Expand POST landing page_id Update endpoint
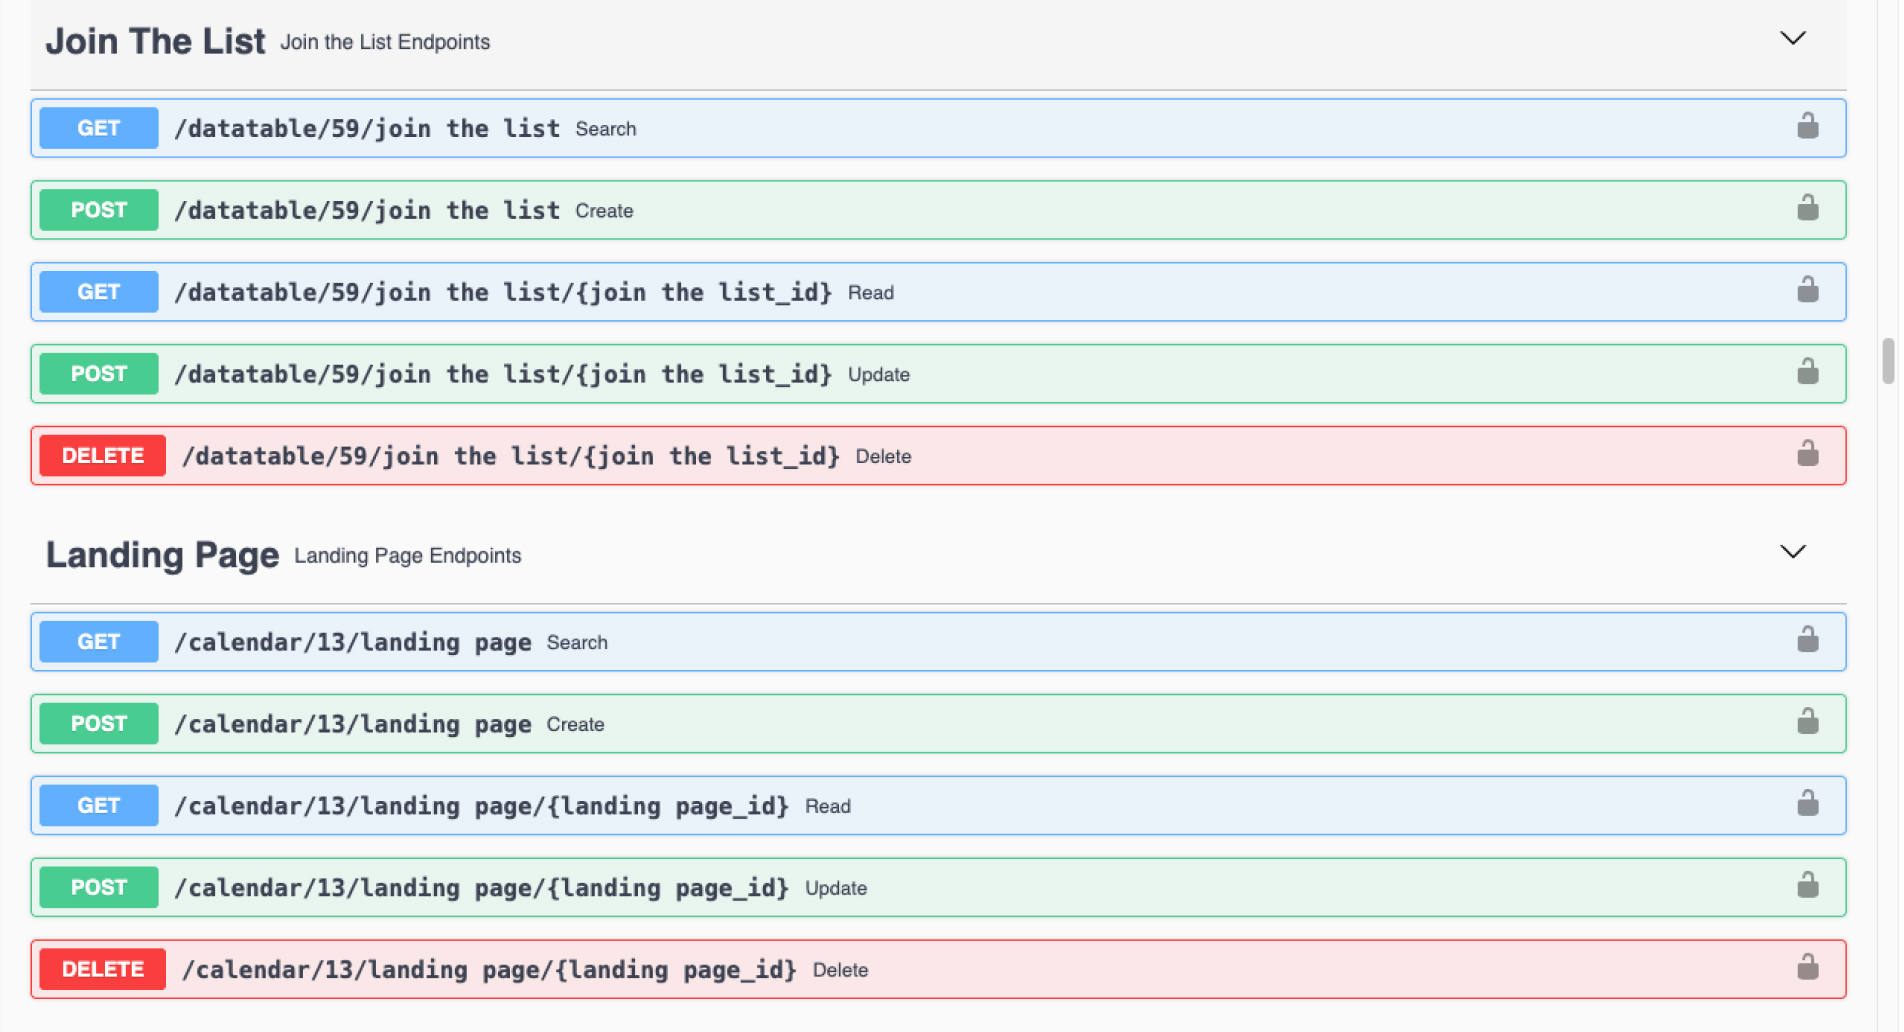Screen dimensions: 1904x1032 pyautogui.click(x=938, y=888)
